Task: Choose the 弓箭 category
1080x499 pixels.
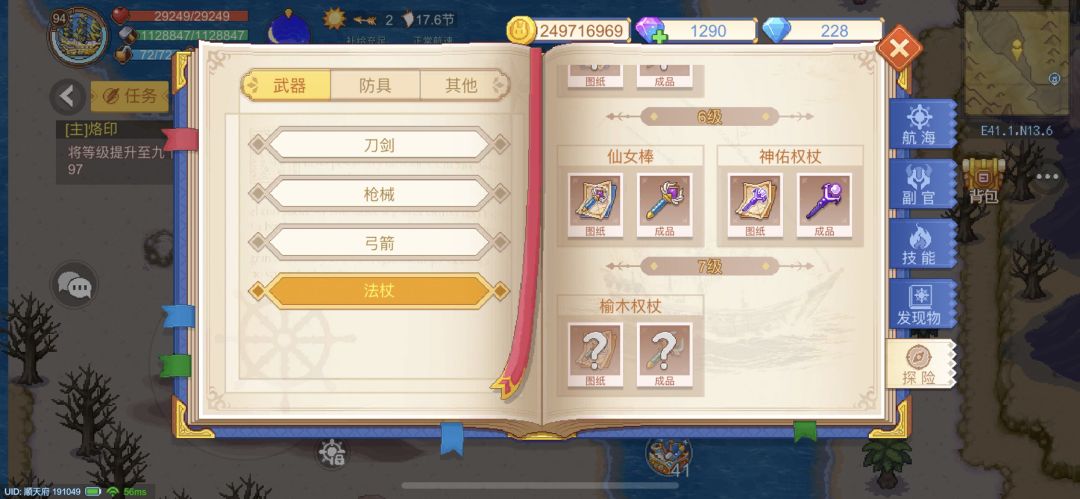Action: click(x=379, y=243)
